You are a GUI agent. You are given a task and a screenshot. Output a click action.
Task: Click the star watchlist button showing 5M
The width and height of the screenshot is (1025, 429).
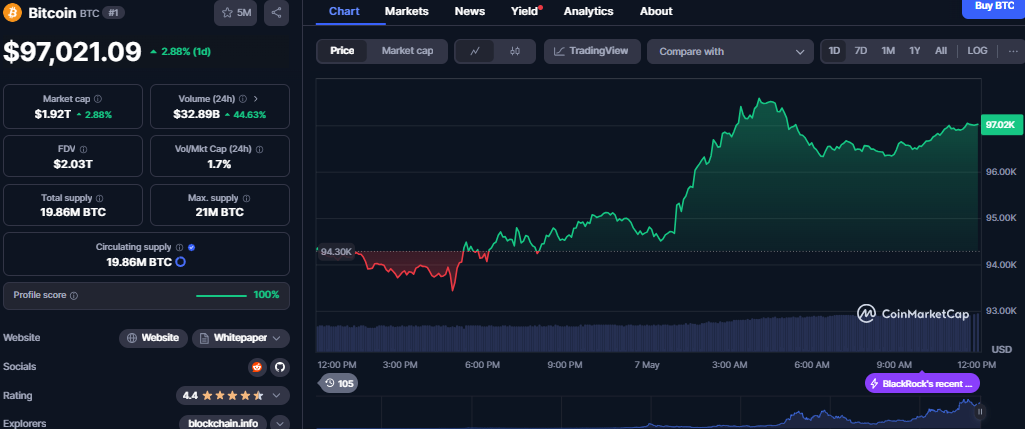point(234,13)
